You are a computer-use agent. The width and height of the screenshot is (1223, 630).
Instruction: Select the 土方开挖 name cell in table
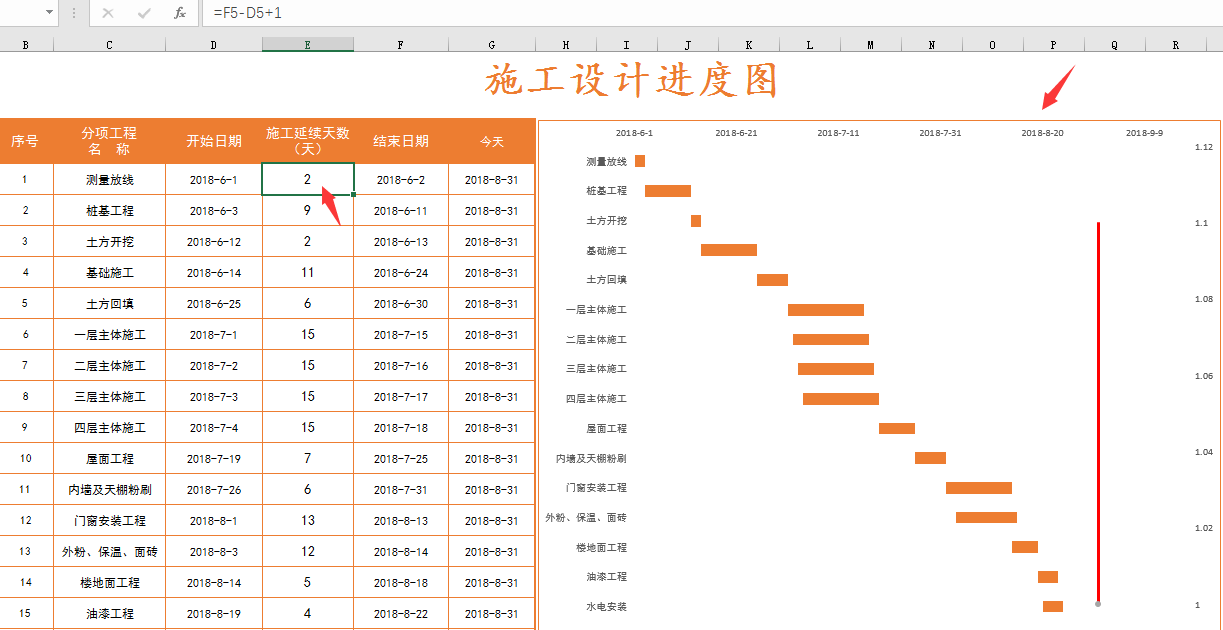coord(109,242)
